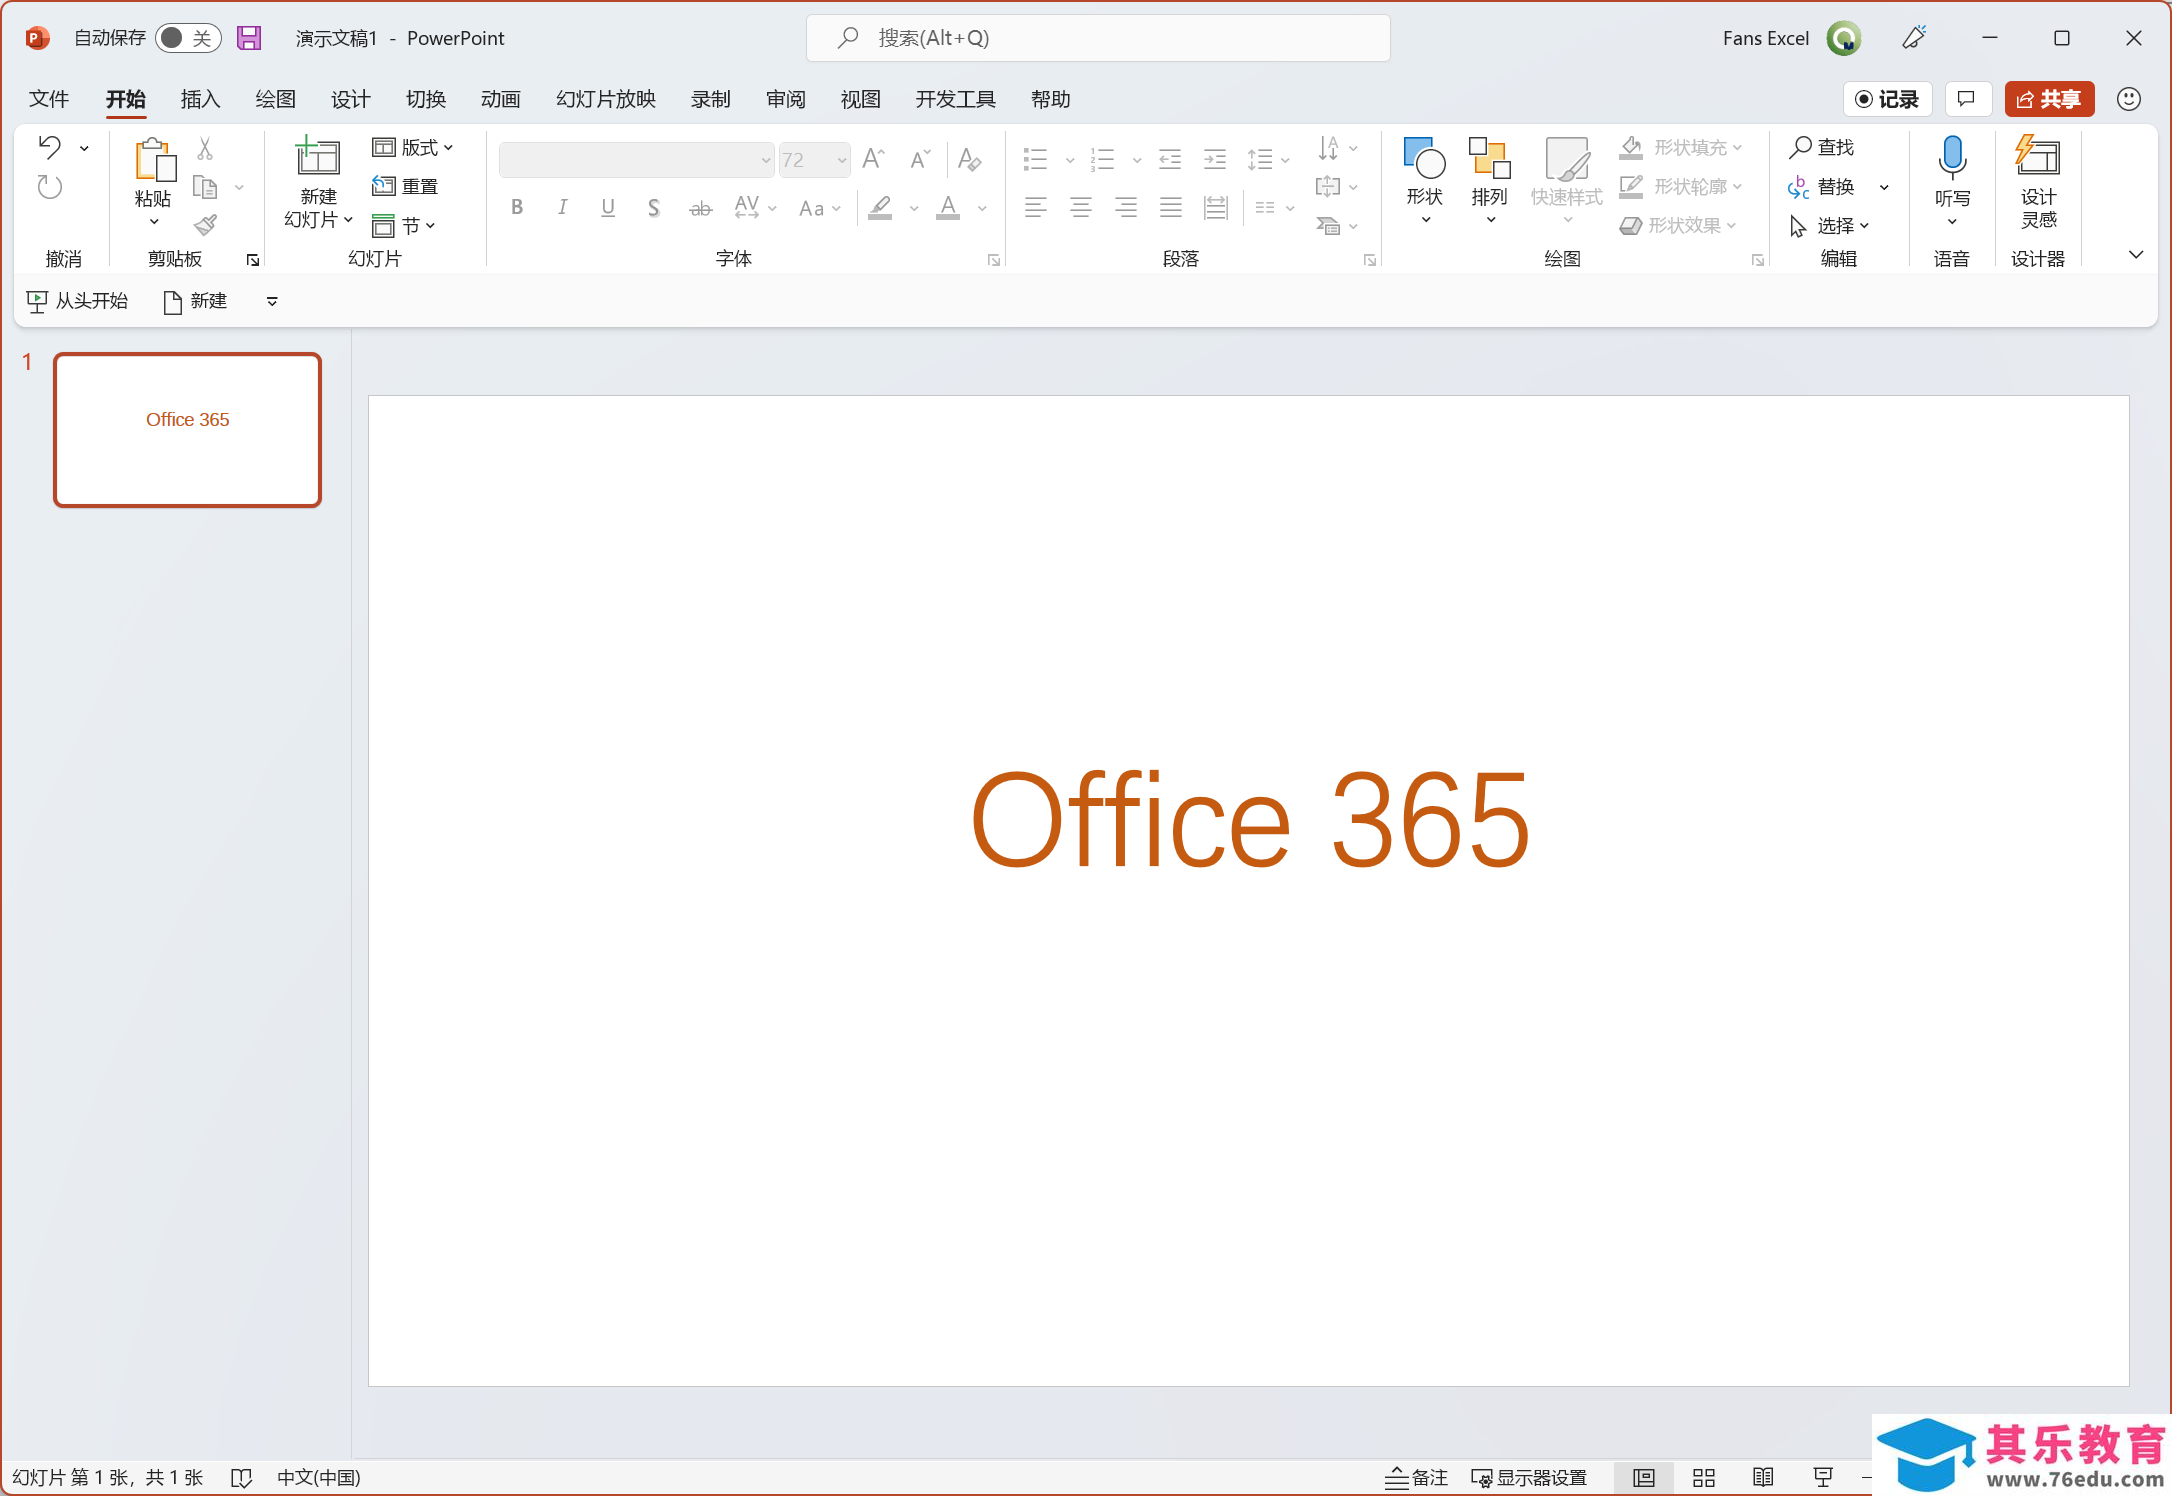Click the pen Coming Soon icon

(x=1914, y=38)
